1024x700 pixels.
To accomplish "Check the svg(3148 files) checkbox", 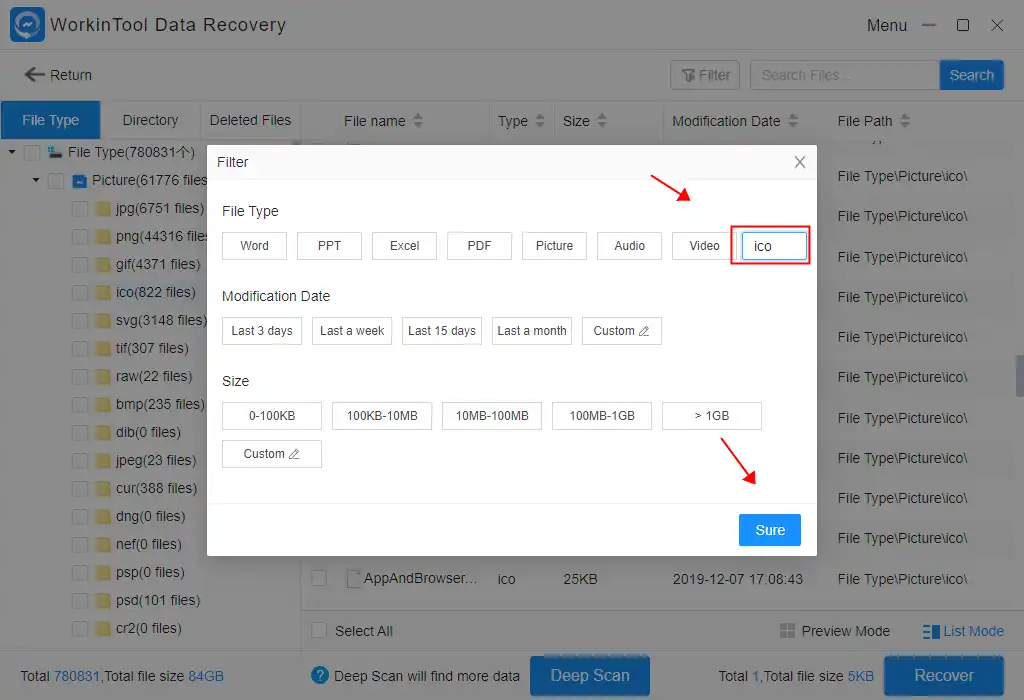I will tap(80, 321).
